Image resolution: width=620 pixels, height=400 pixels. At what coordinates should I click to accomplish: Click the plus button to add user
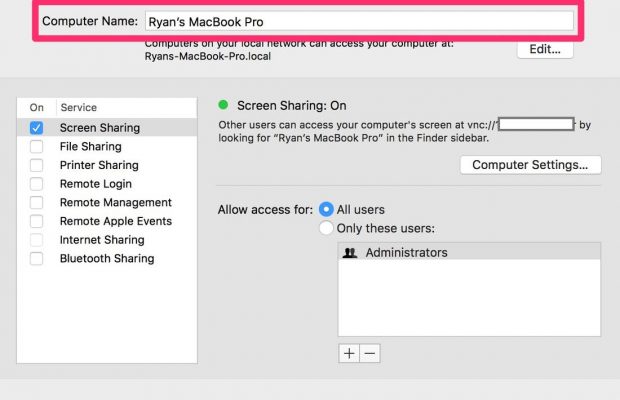click(x=349, y=353)
